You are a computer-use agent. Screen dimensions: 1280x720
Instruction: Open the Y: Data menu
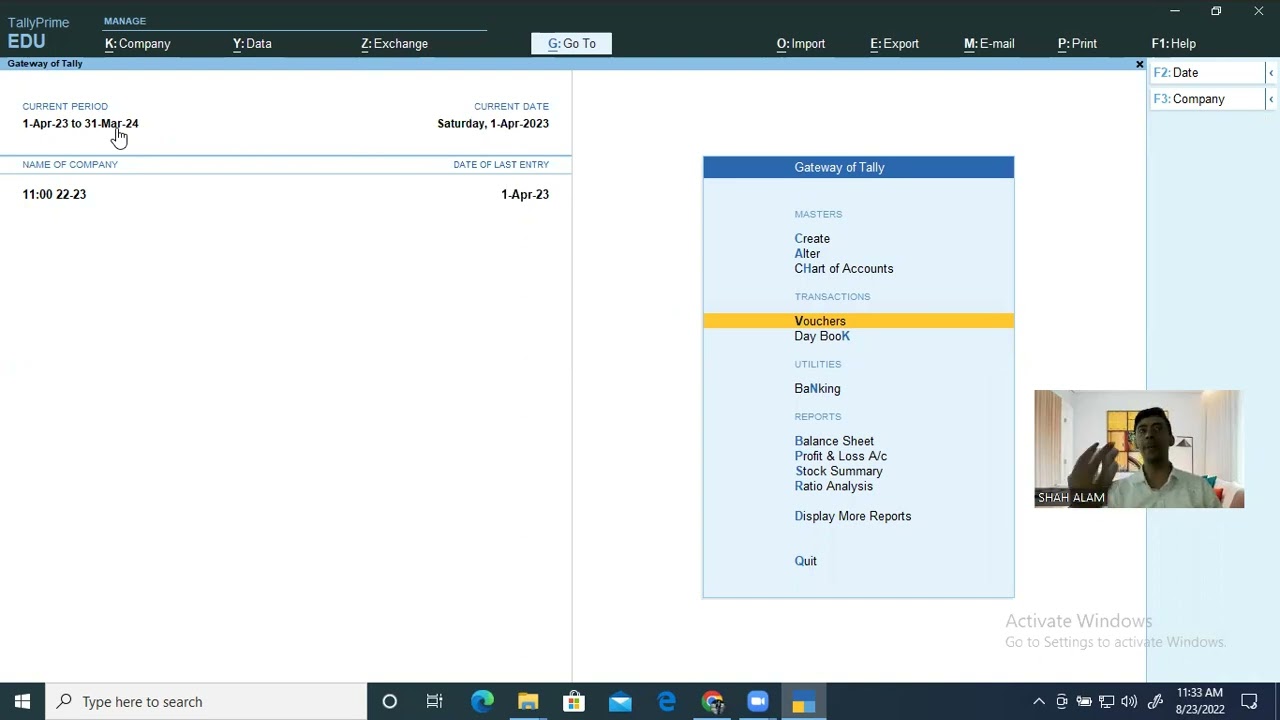point(252,44)
